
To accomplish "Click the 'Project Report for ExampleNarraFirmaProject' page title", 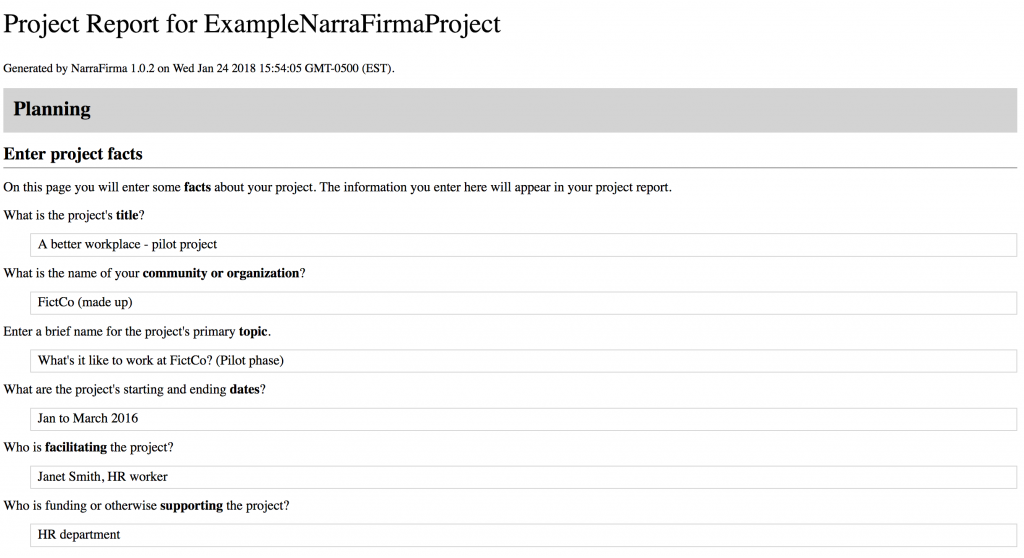I will point(252,24).
